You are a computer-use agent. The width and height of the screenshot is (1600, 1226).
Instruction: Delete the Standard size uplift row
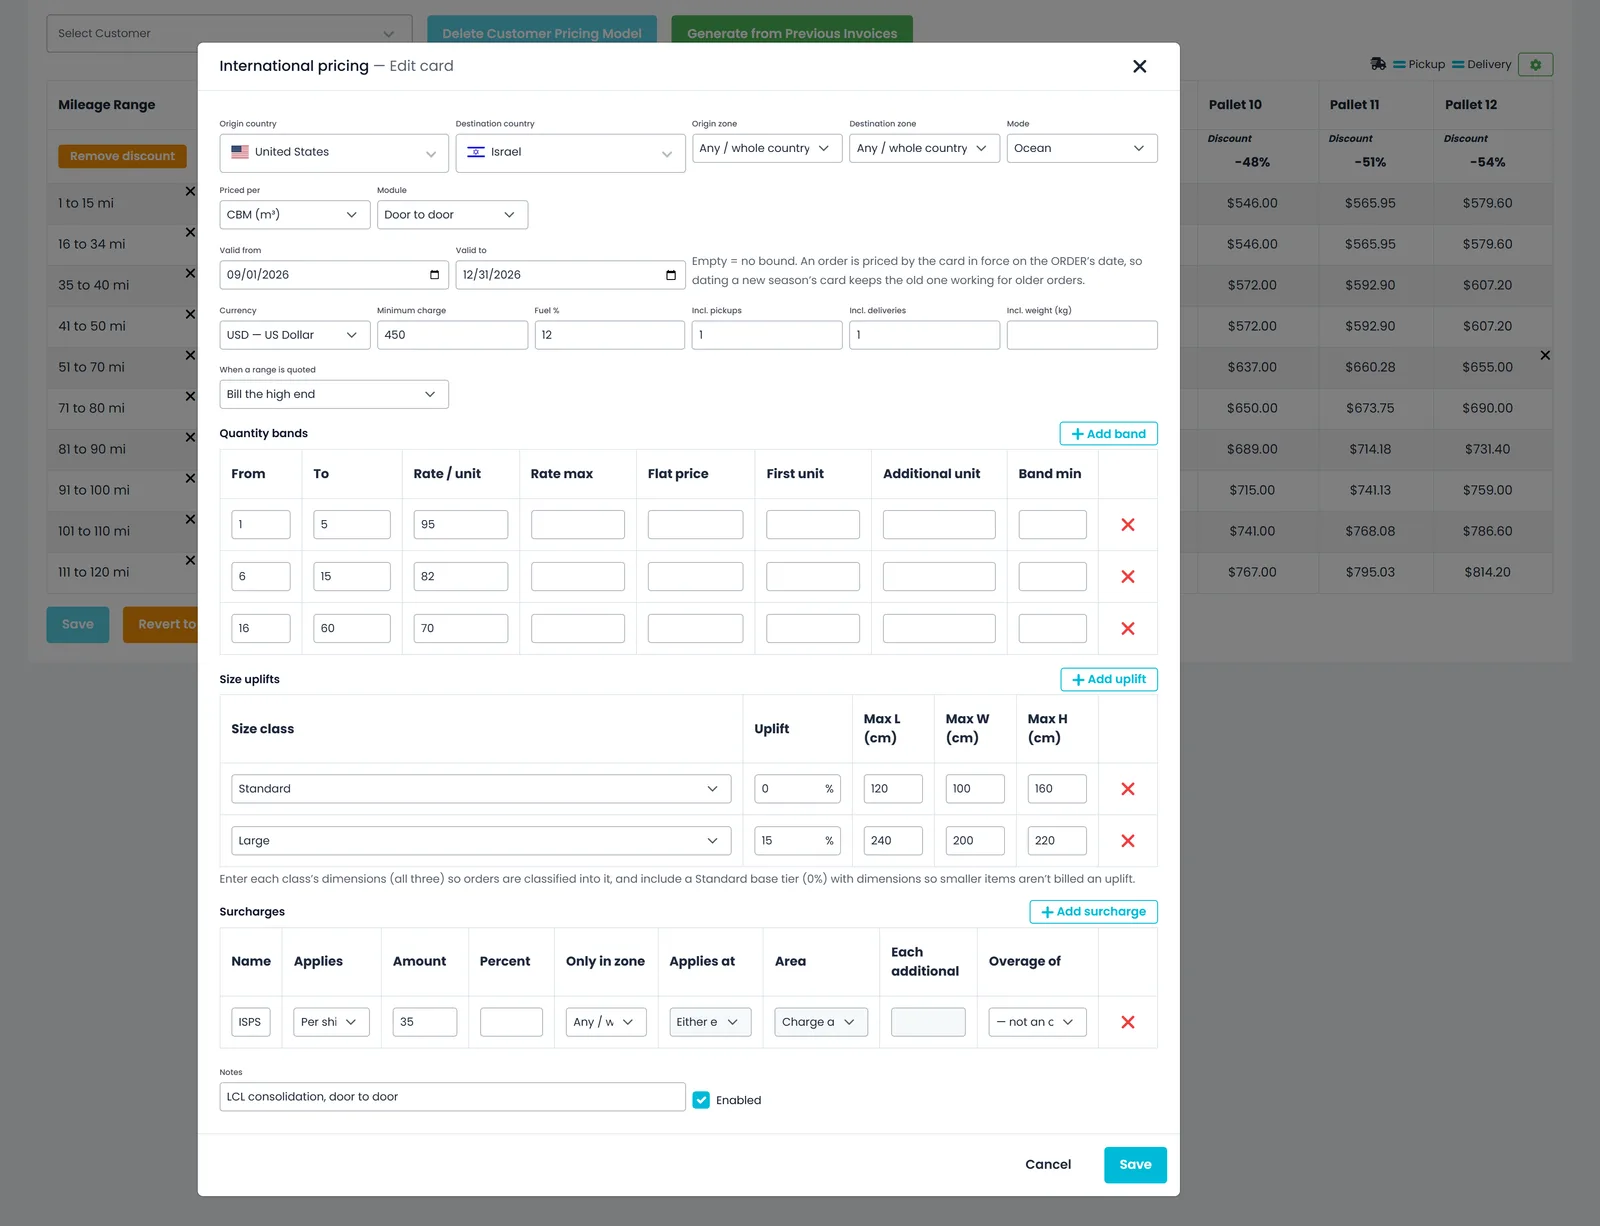(x=1127, y=789)
